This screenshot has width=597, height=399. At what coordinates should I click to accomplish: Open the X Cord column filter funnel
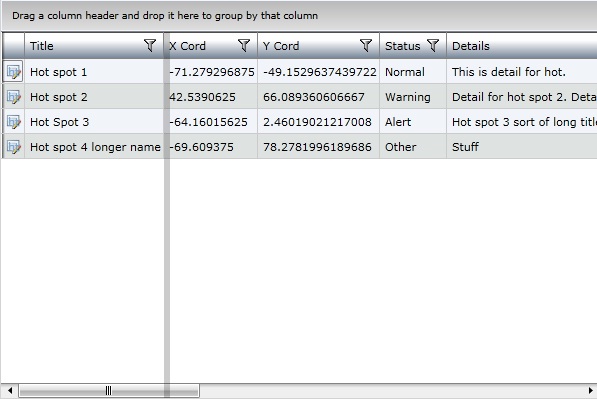pyautogui.click(x=244, y=45)
